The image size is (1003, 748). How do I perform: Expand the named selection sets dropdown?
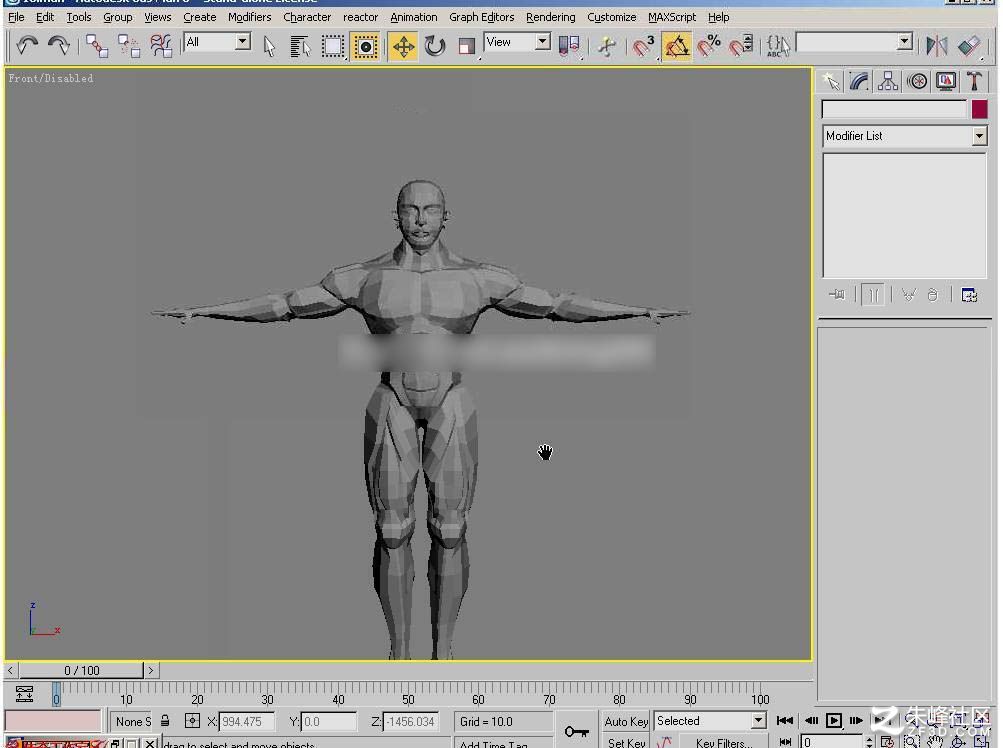[904, 42]
